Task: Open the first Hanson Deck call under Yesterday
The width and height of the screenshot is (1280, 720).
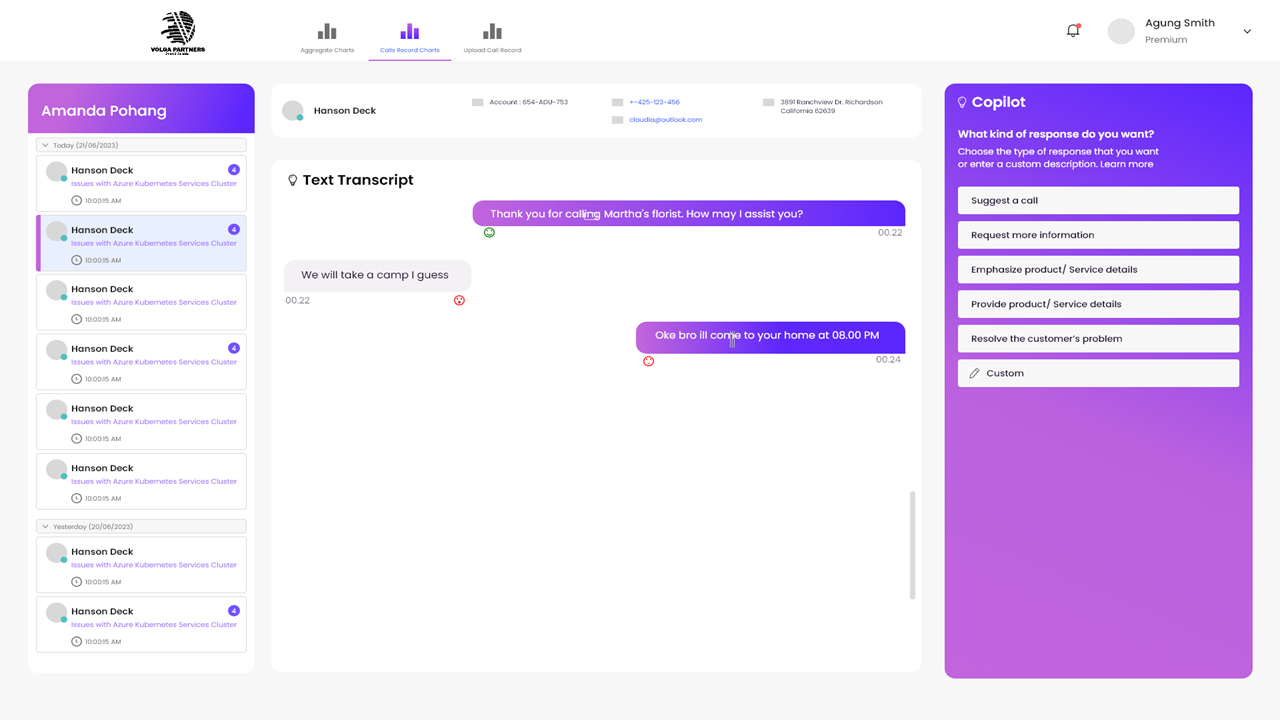Action: pyautogui.click(x=141, y=565)
